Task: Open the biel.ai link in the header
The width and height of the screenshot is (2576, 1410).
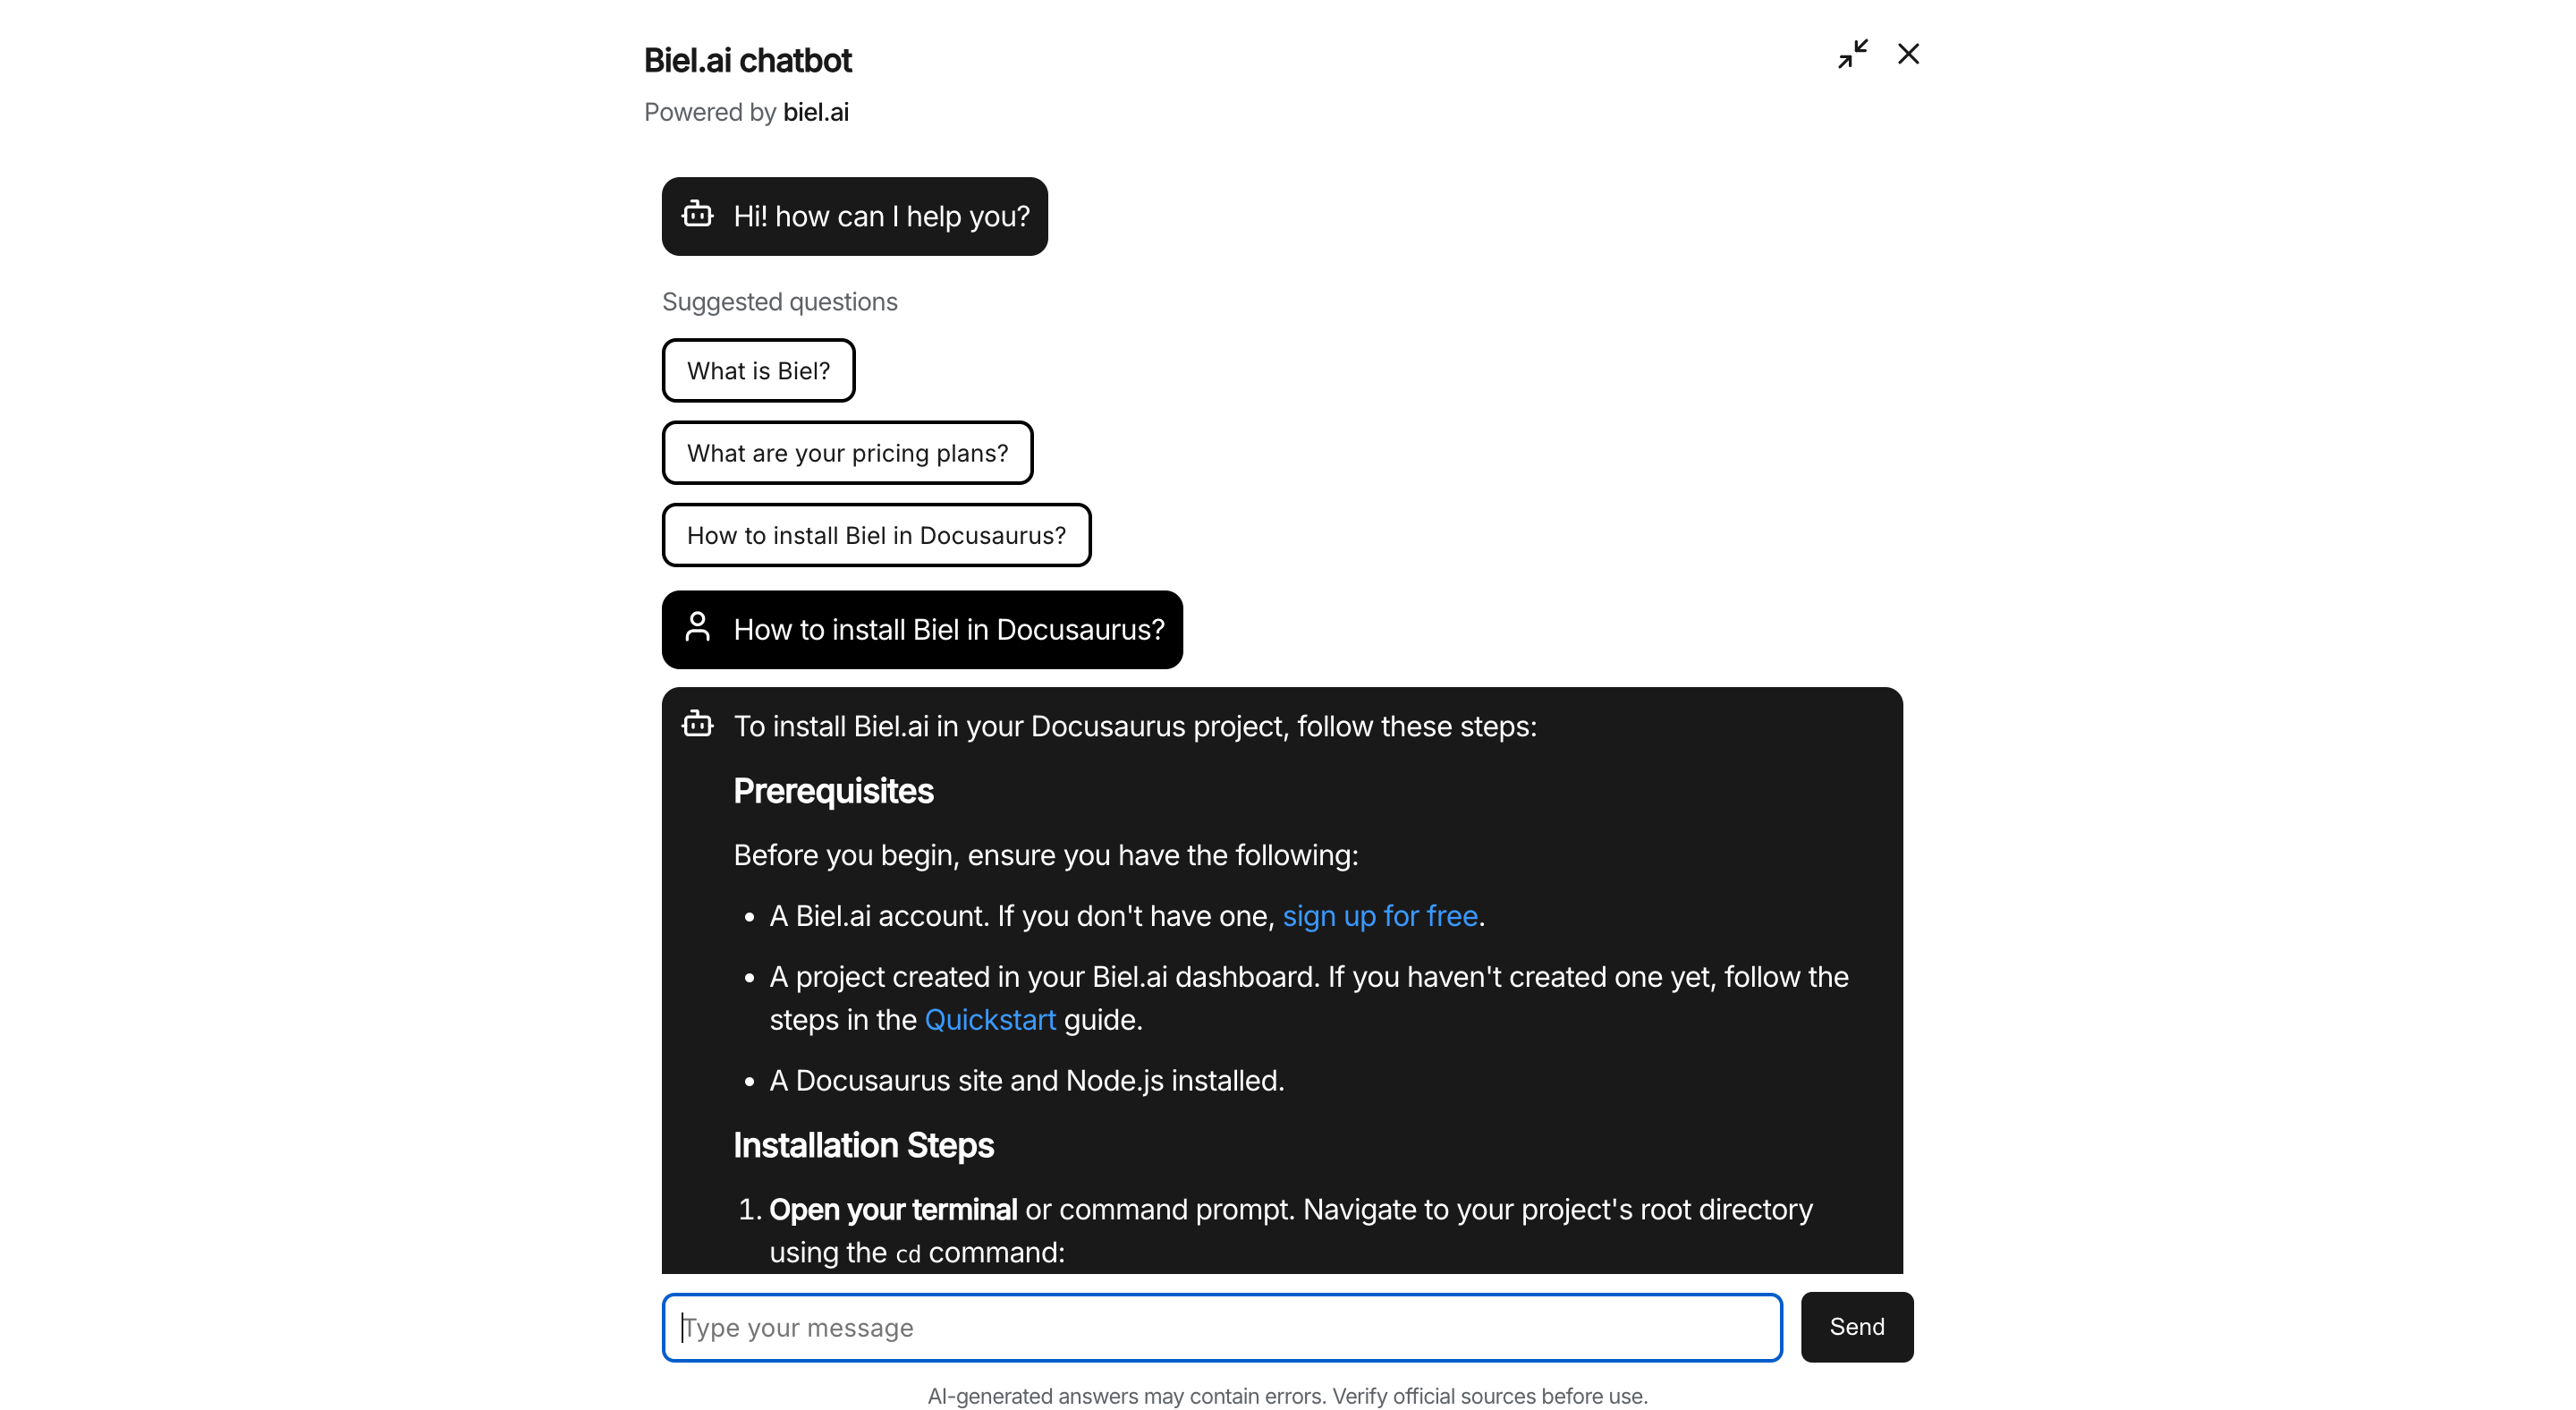Action: pyautogui.click(x=815, y=112)
